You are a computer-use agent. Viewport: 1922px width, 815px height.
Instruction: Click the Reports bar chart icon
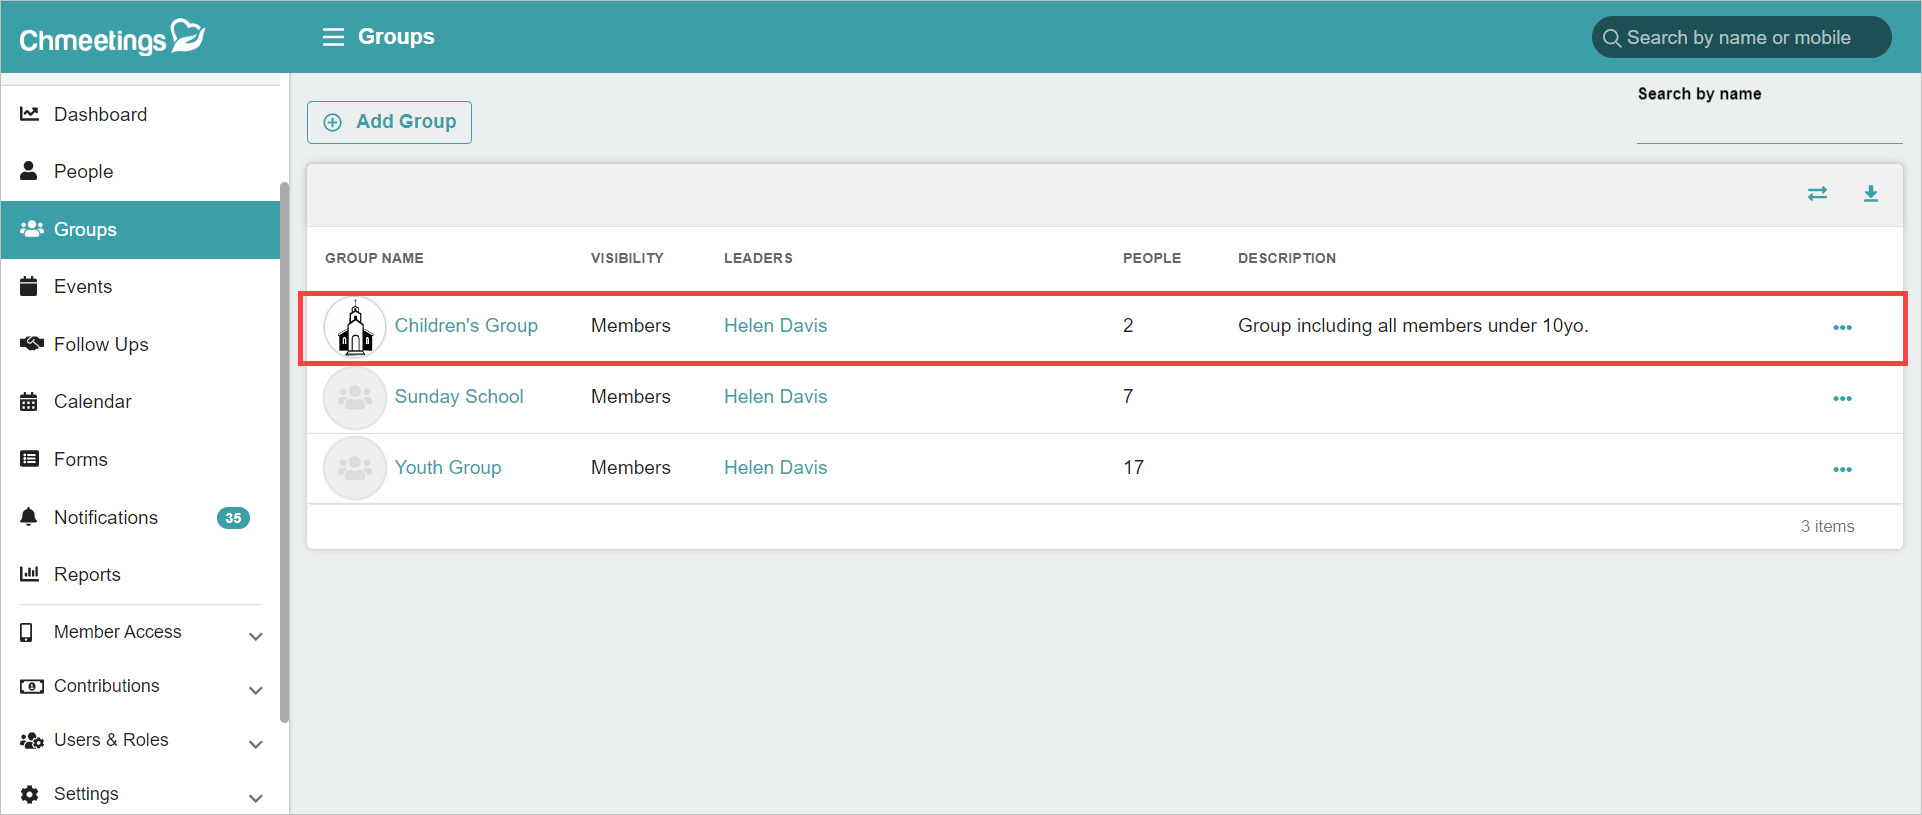[x=30, y=574]
